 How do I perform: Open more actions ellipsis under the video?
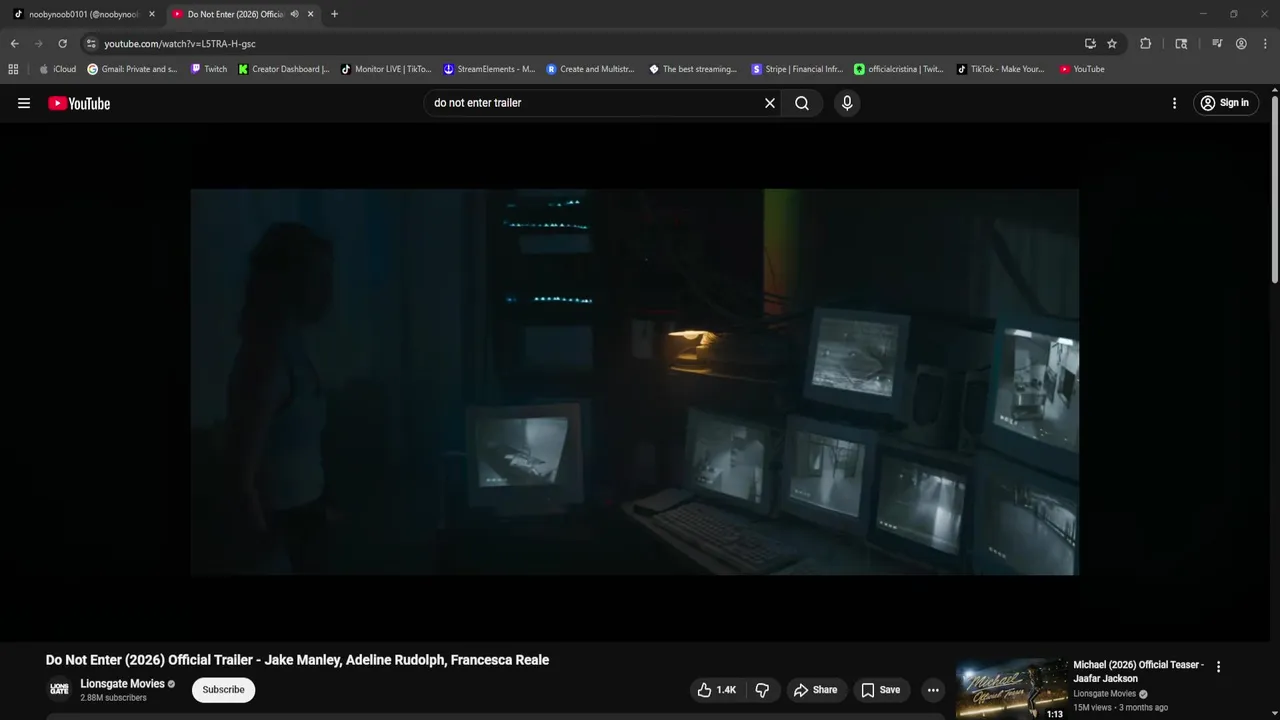click(x=933, y=690)
